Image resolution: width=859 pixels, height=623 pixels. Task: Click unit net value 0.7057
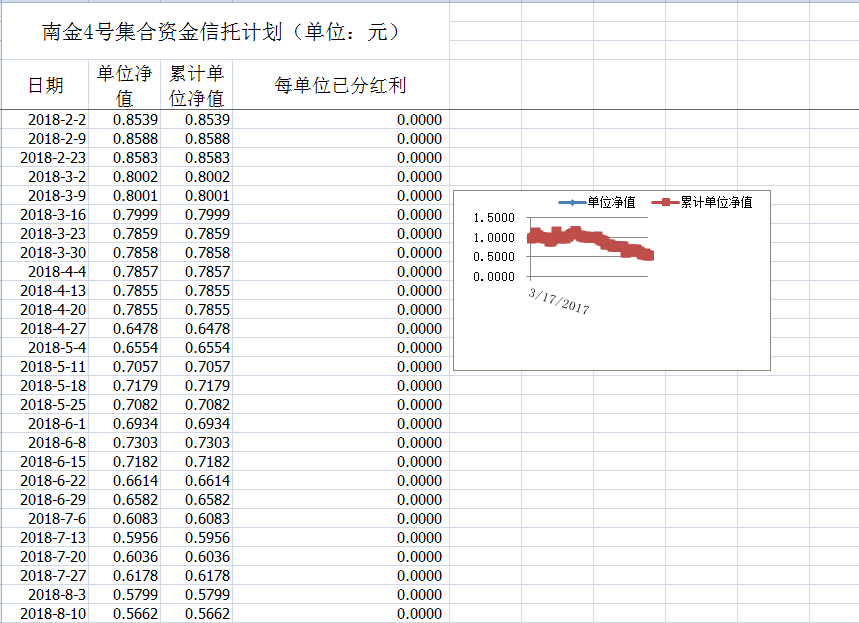click(x=124, y=367)
